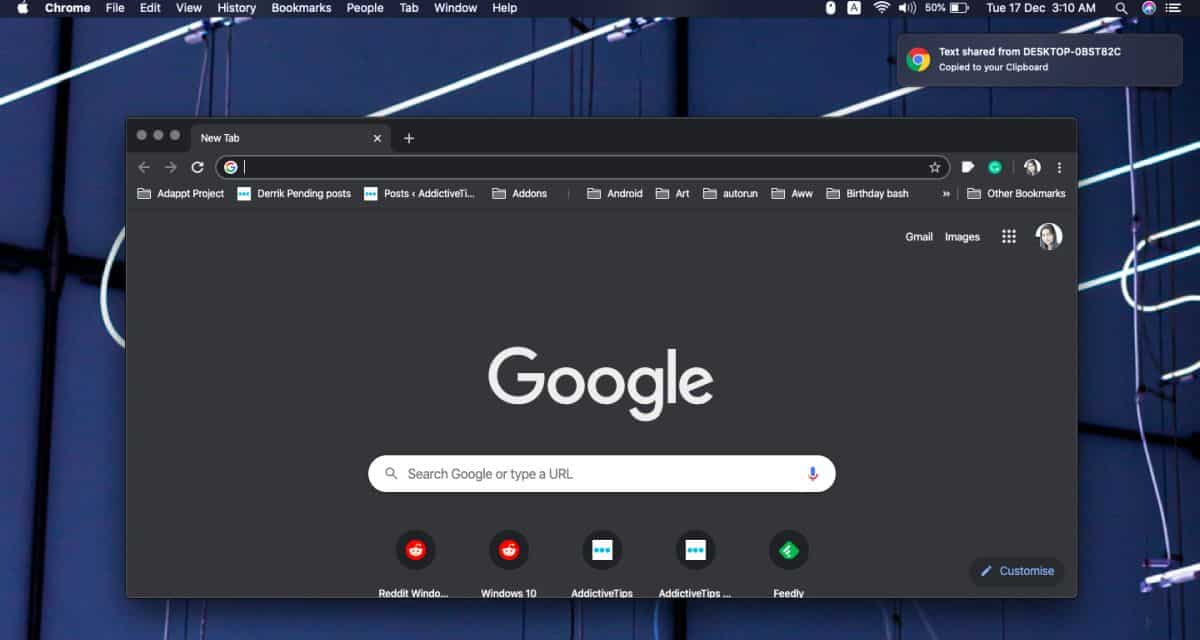Click the magnifier icon in Google search box
Image resolution: width=1200 pixels, height=640 pixels.
390,474
